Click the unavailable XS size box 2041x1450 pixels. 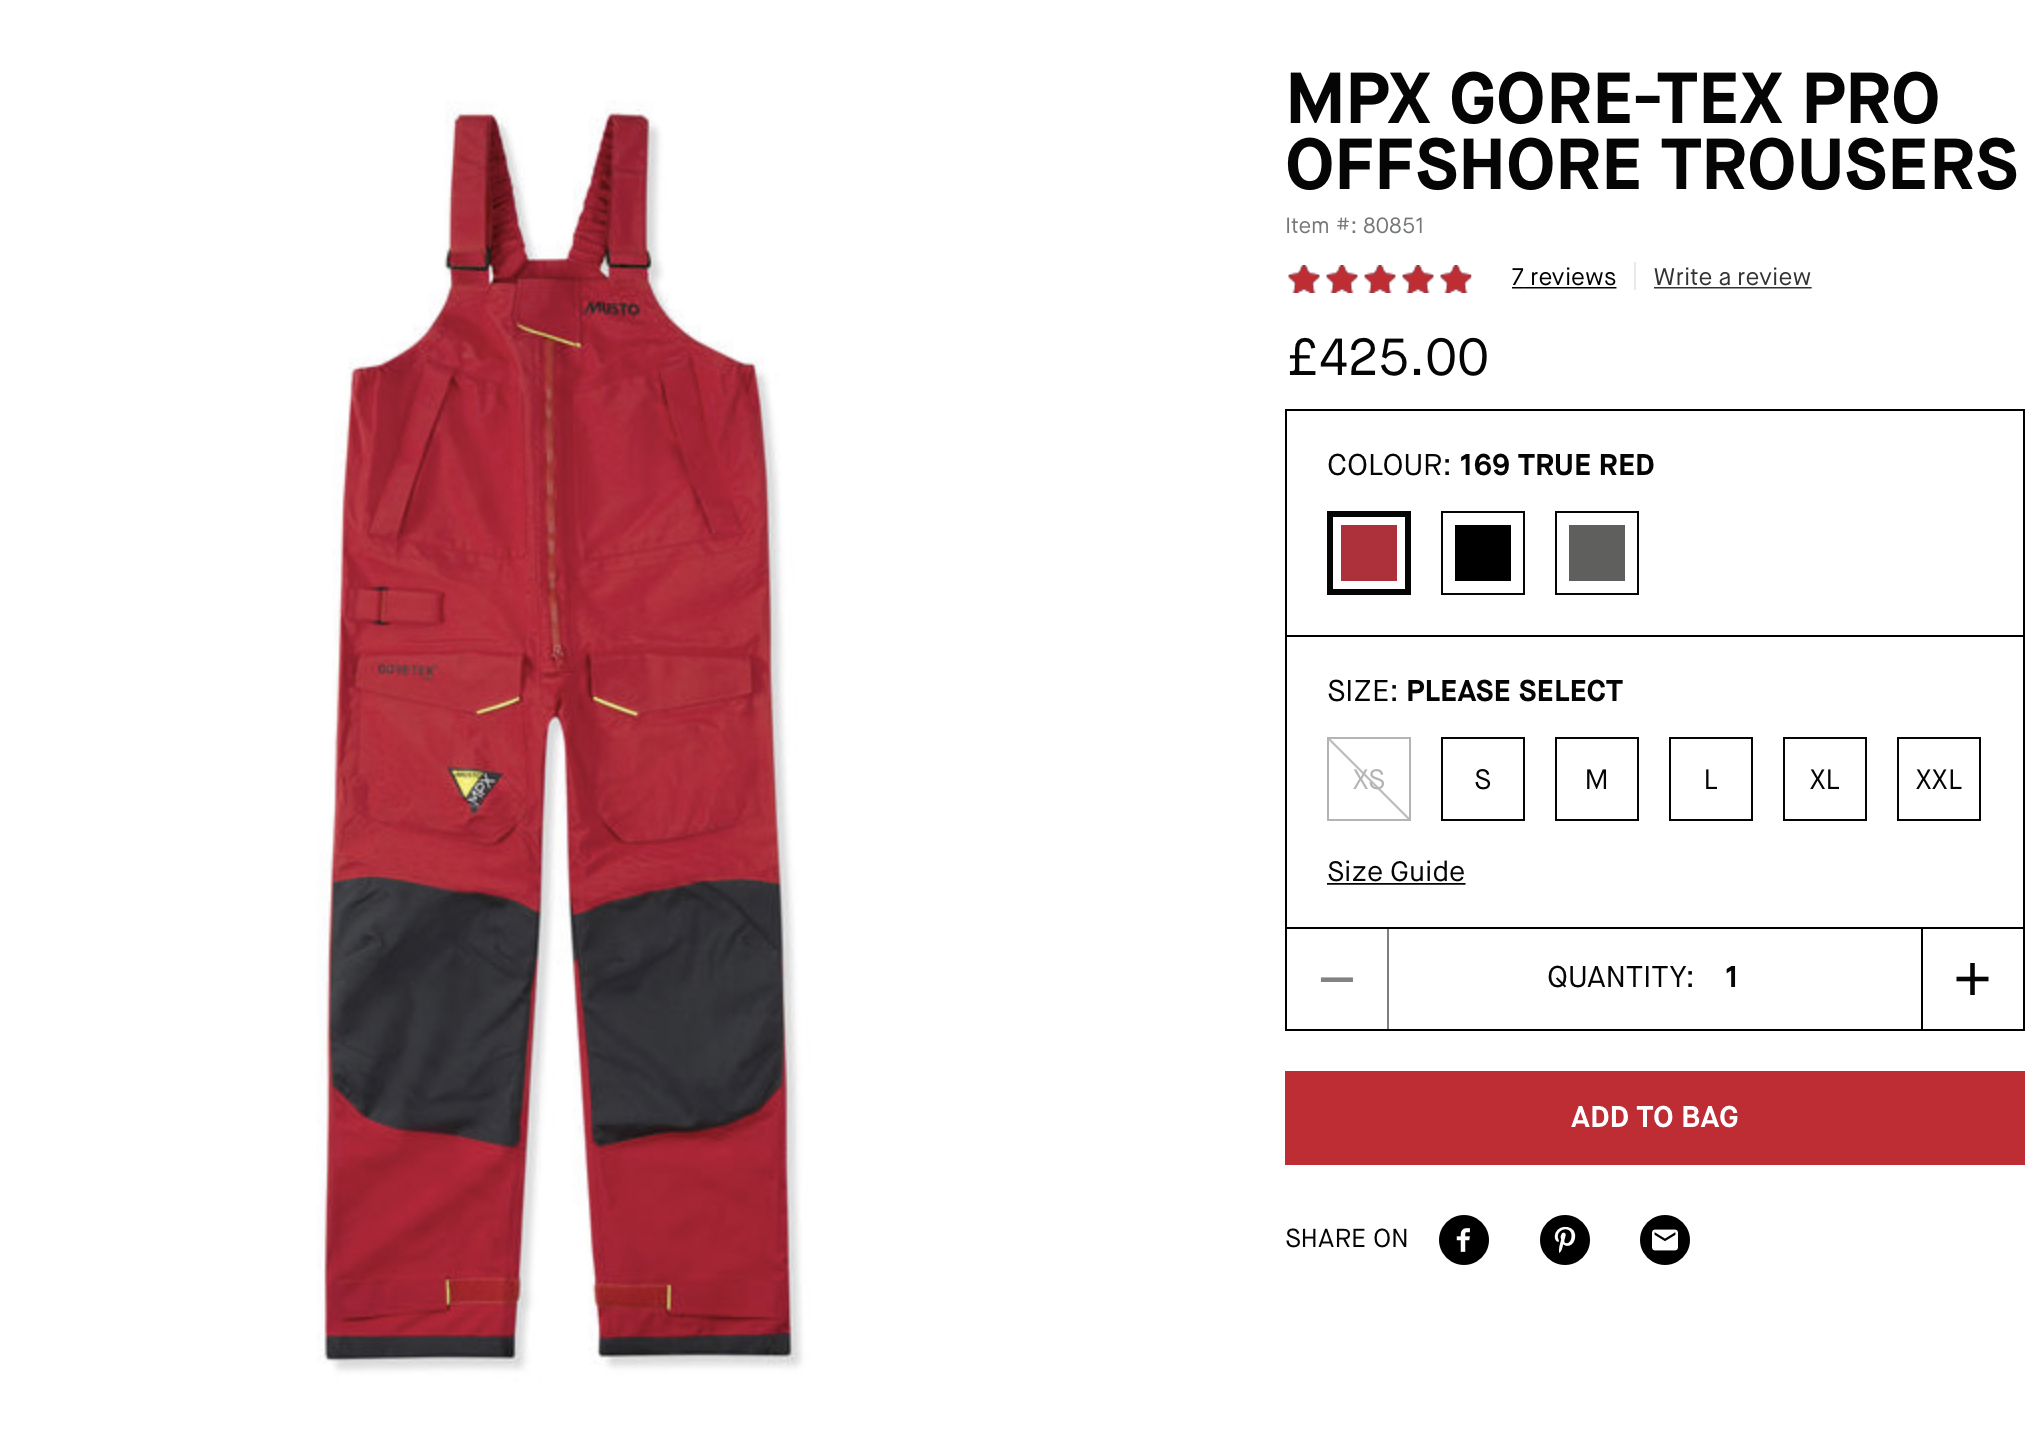[x=1369, y=779]
